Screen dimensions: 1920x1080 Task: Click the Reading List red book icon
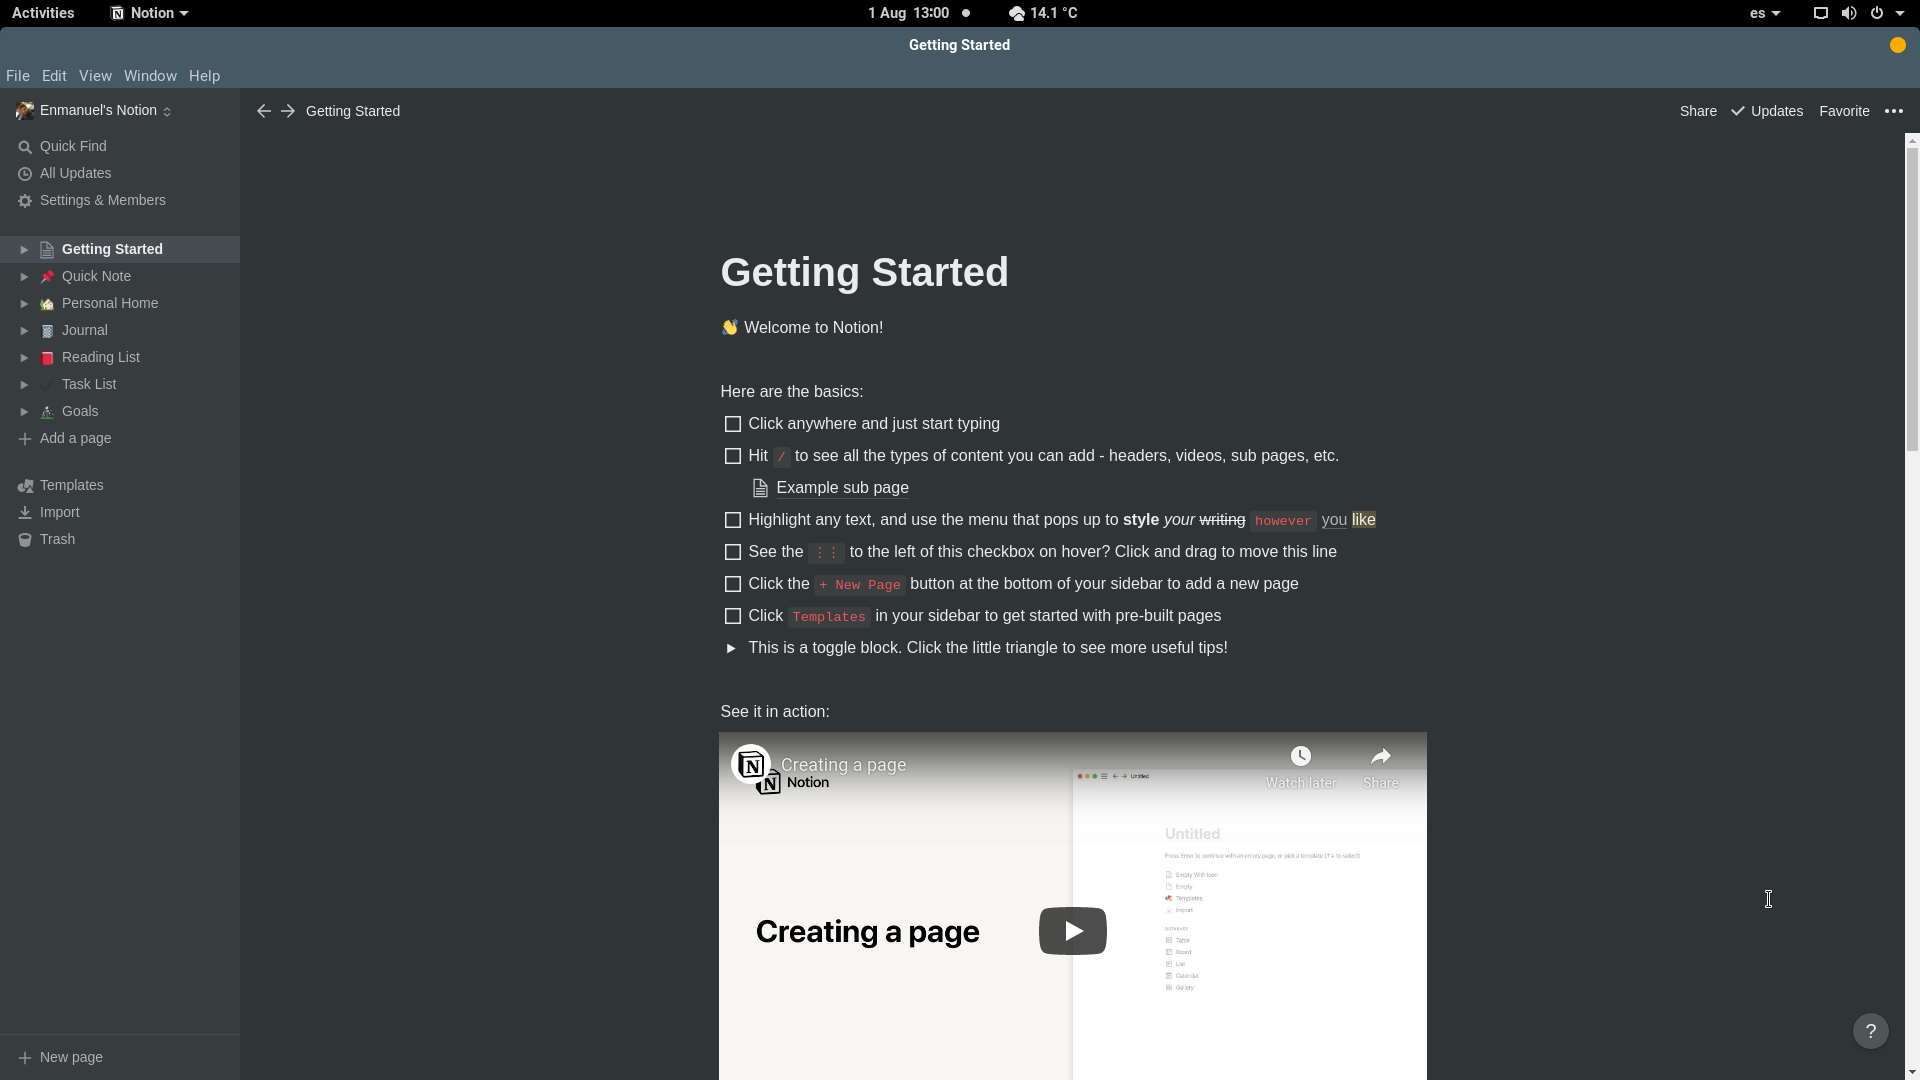47,358
